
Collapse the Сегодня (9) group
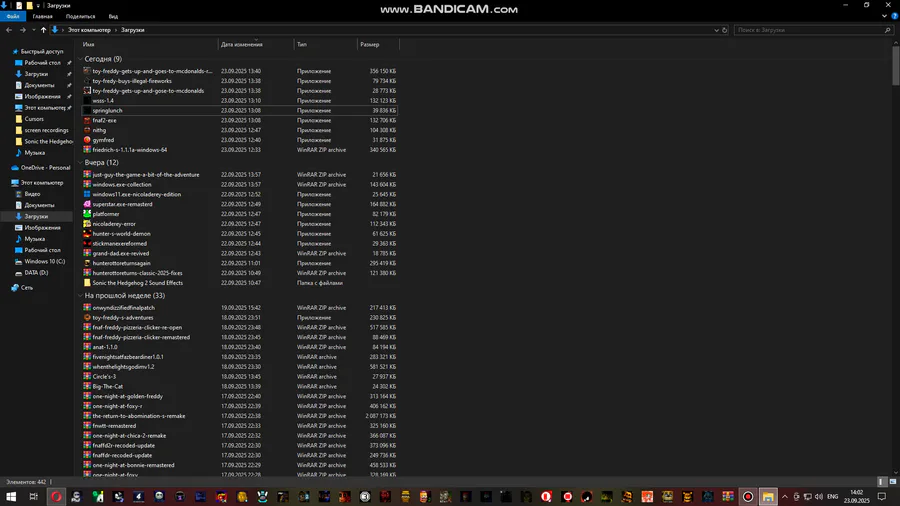[x=80, y=59]
